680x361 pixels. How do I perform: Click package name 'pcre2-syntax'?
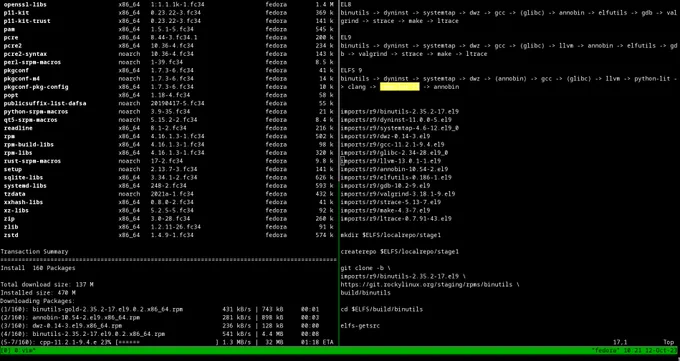[25, 54]
